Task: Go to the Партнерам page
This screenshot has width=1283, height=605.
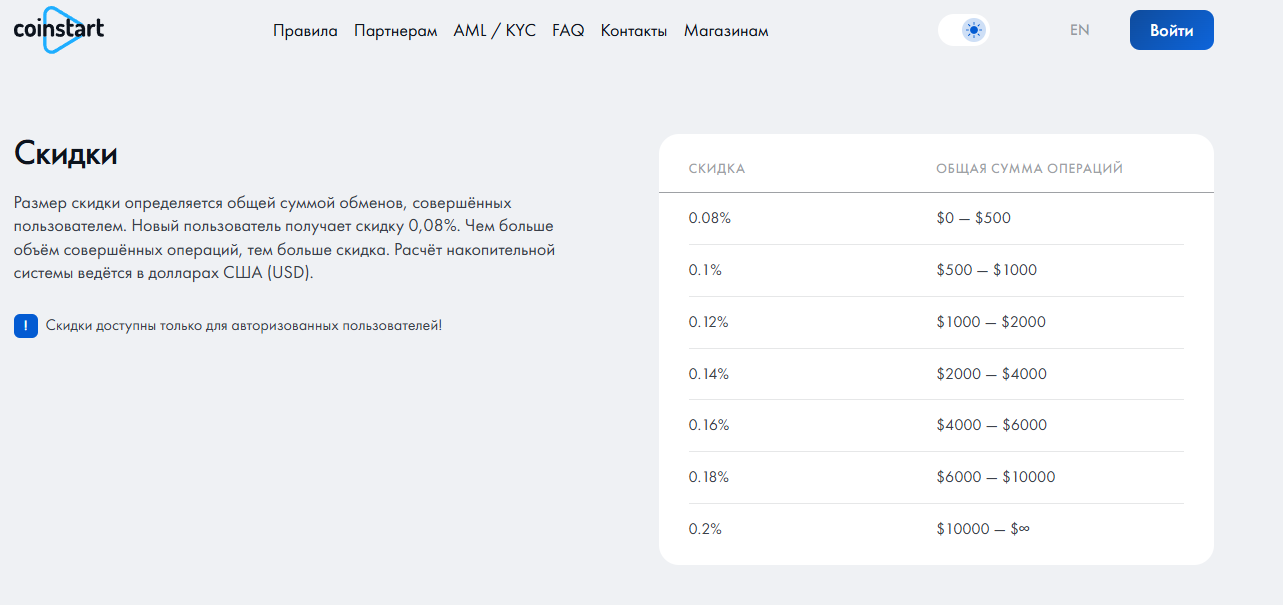Action: click(x=395, y=31)
